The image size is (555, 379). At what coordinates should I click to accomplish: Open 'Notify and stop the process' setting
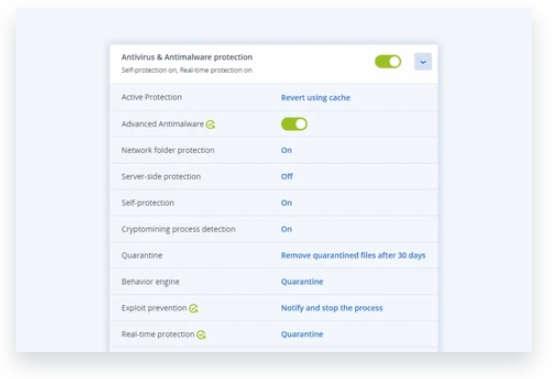point(332,308)
